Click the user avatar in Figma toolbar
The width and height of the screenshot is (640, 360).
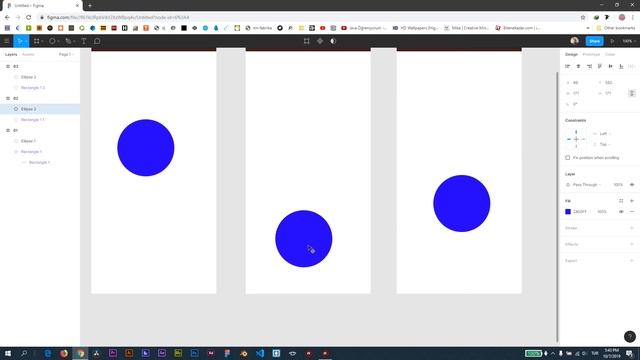[x=575, y=41]
